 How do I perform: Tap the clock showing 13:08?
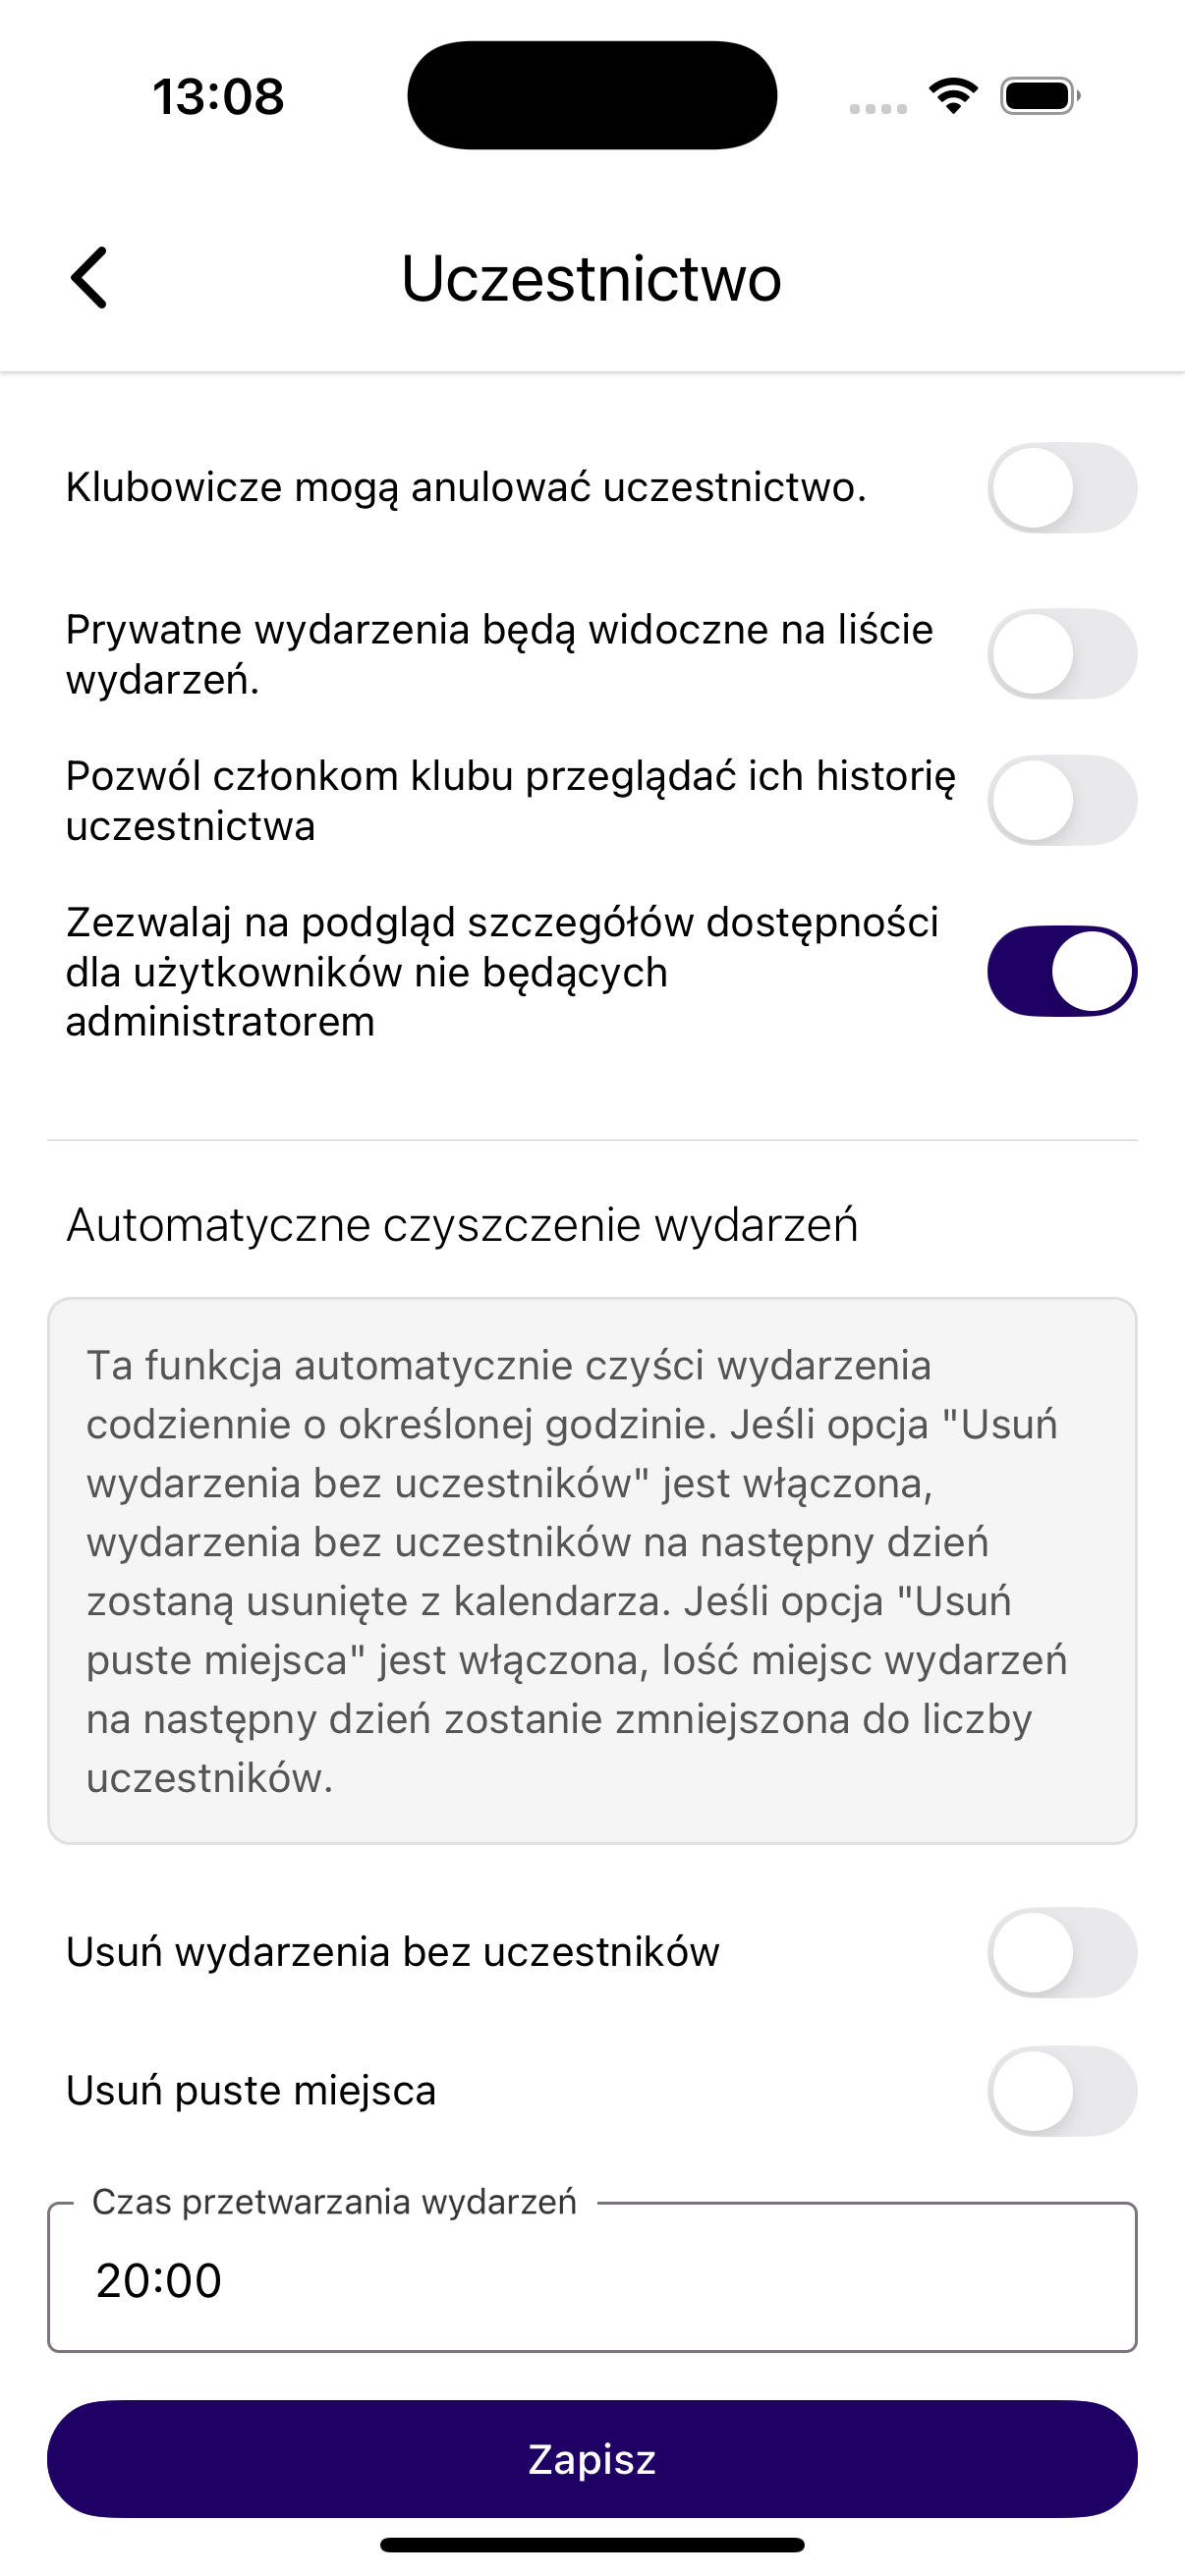(x=219, y=96)
